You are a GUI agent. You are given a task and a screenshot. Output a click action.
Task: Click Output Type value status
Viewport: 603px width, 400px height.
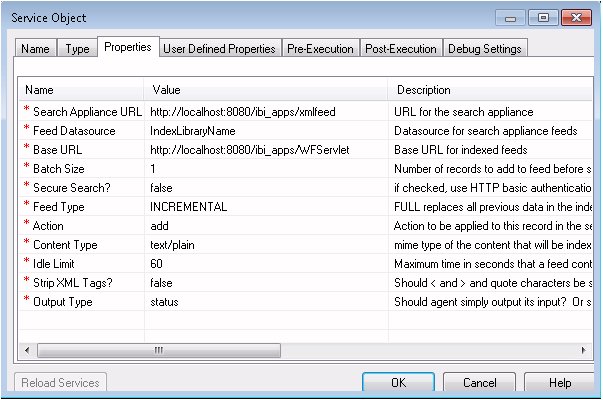[266, 302]
